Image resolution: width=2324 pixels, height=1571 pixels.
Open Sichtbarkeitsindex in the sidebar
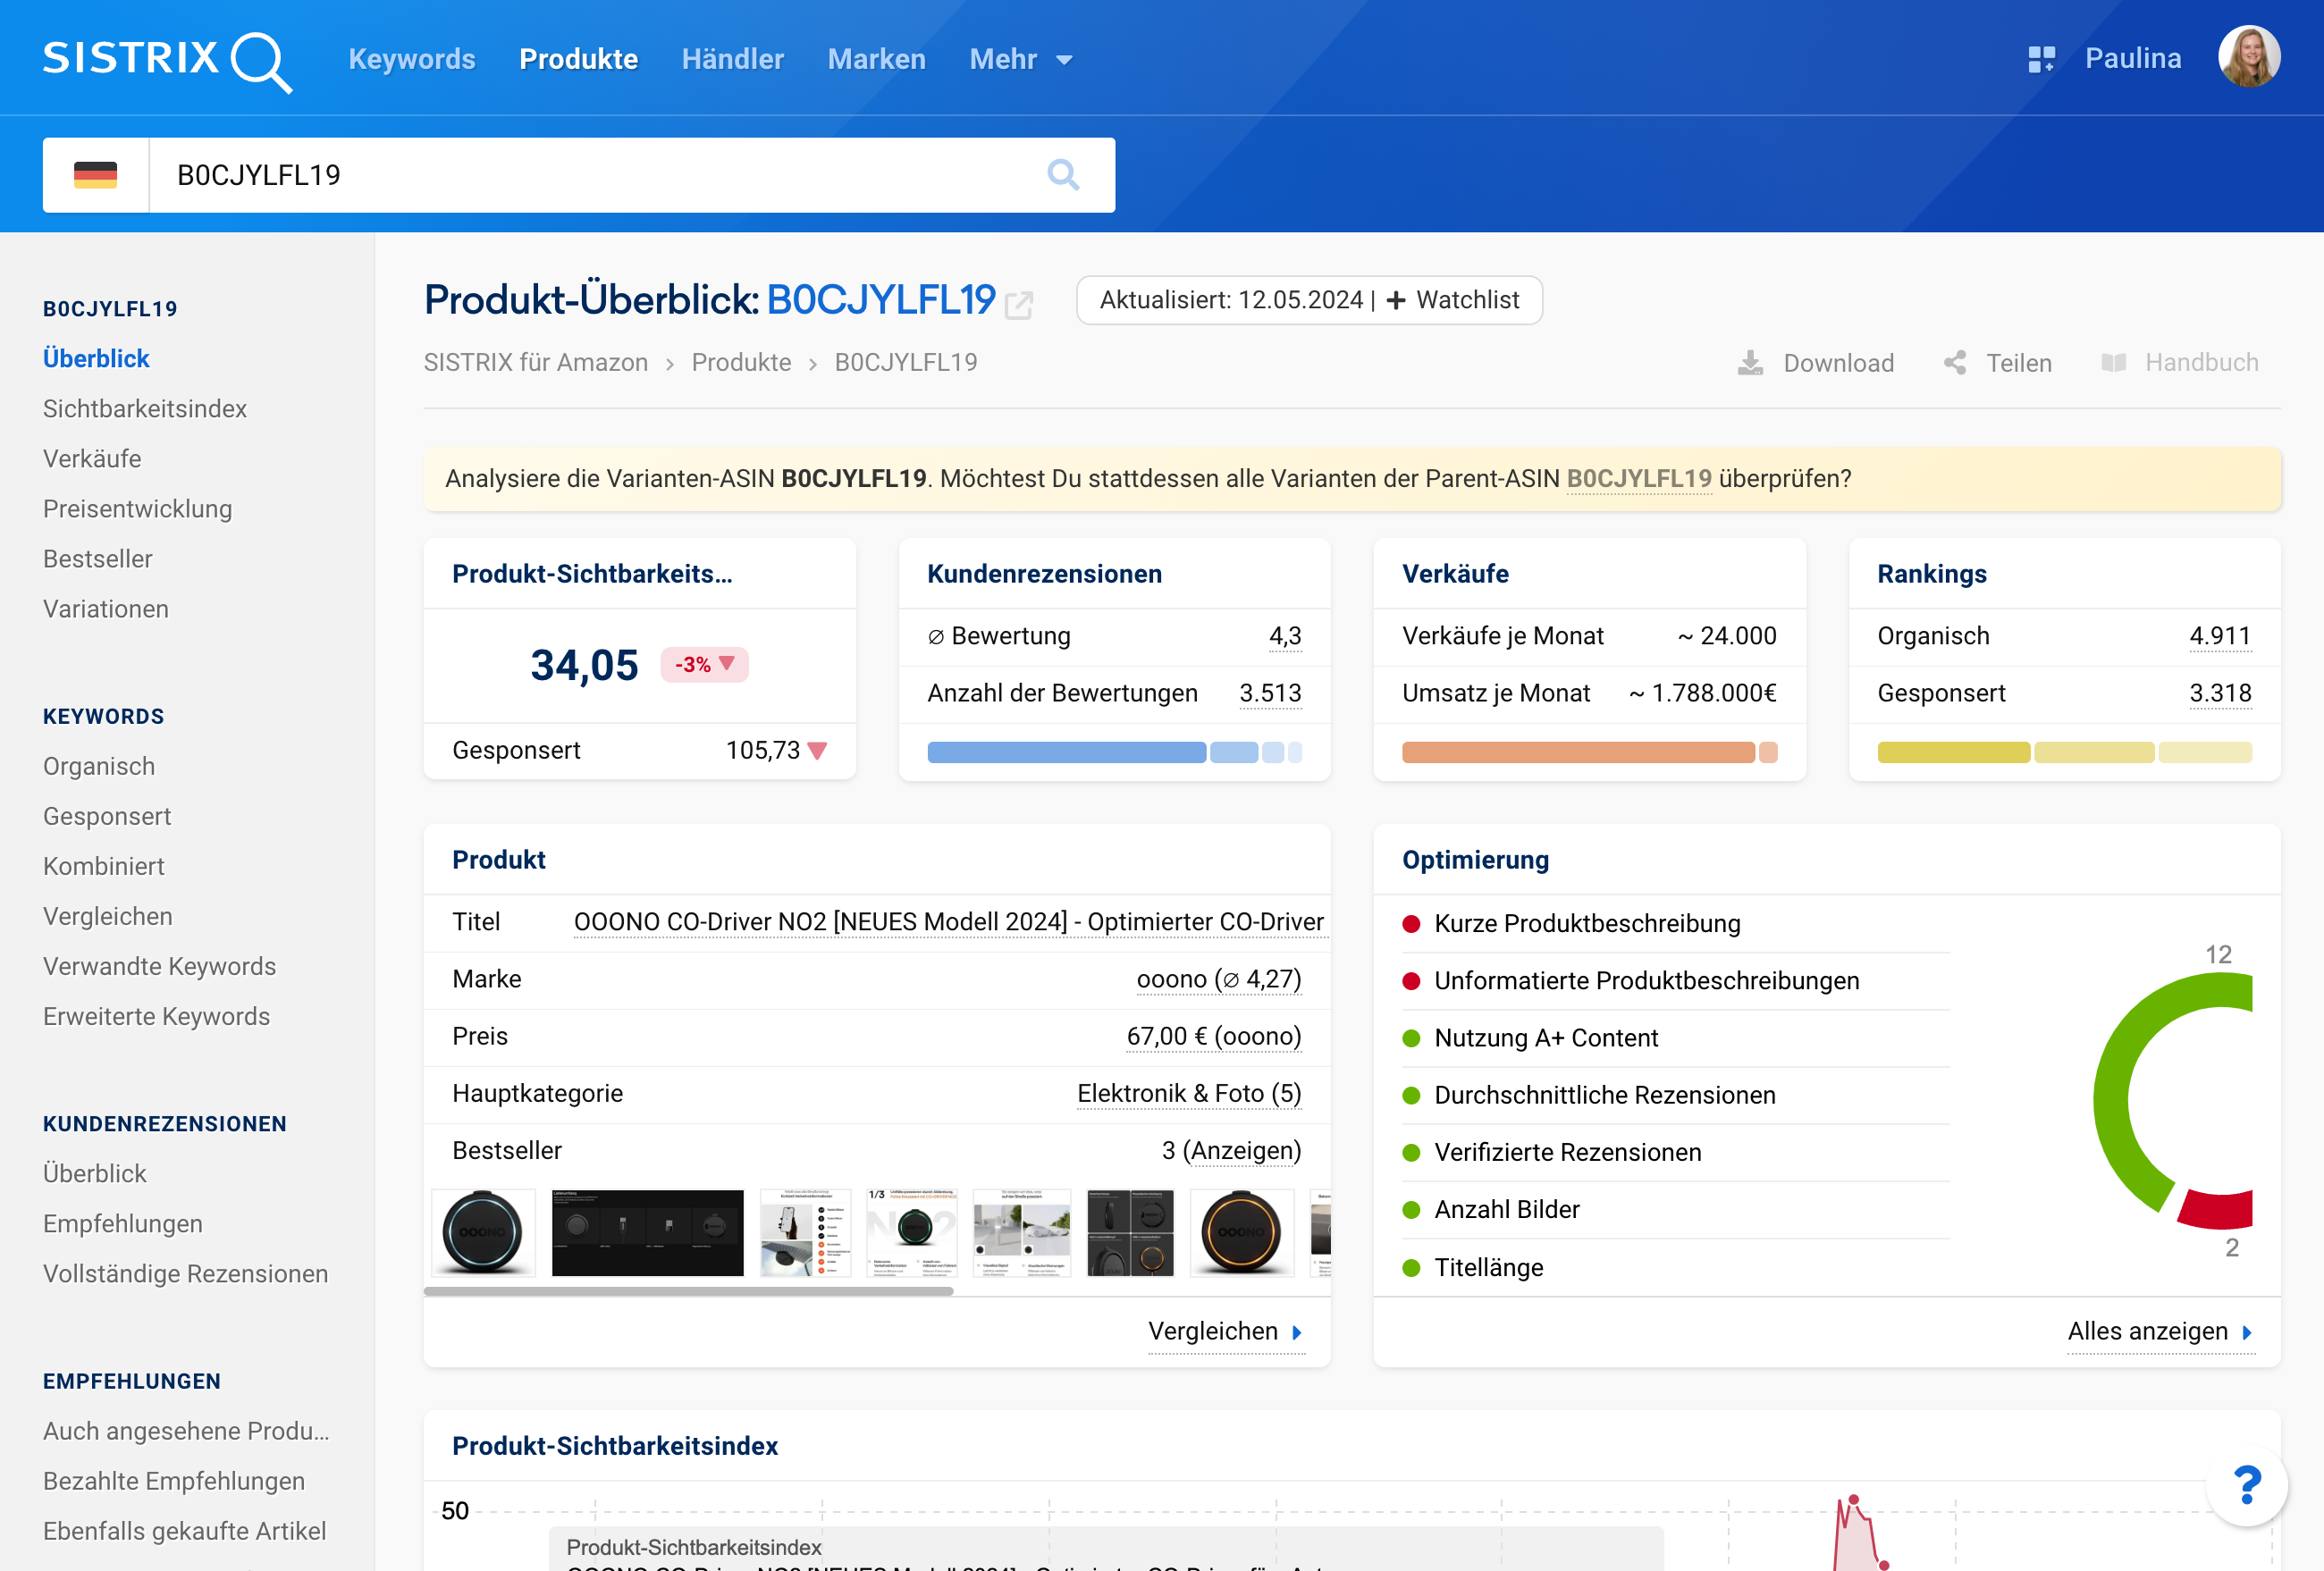pyautogui.click(x=144, y=408)
